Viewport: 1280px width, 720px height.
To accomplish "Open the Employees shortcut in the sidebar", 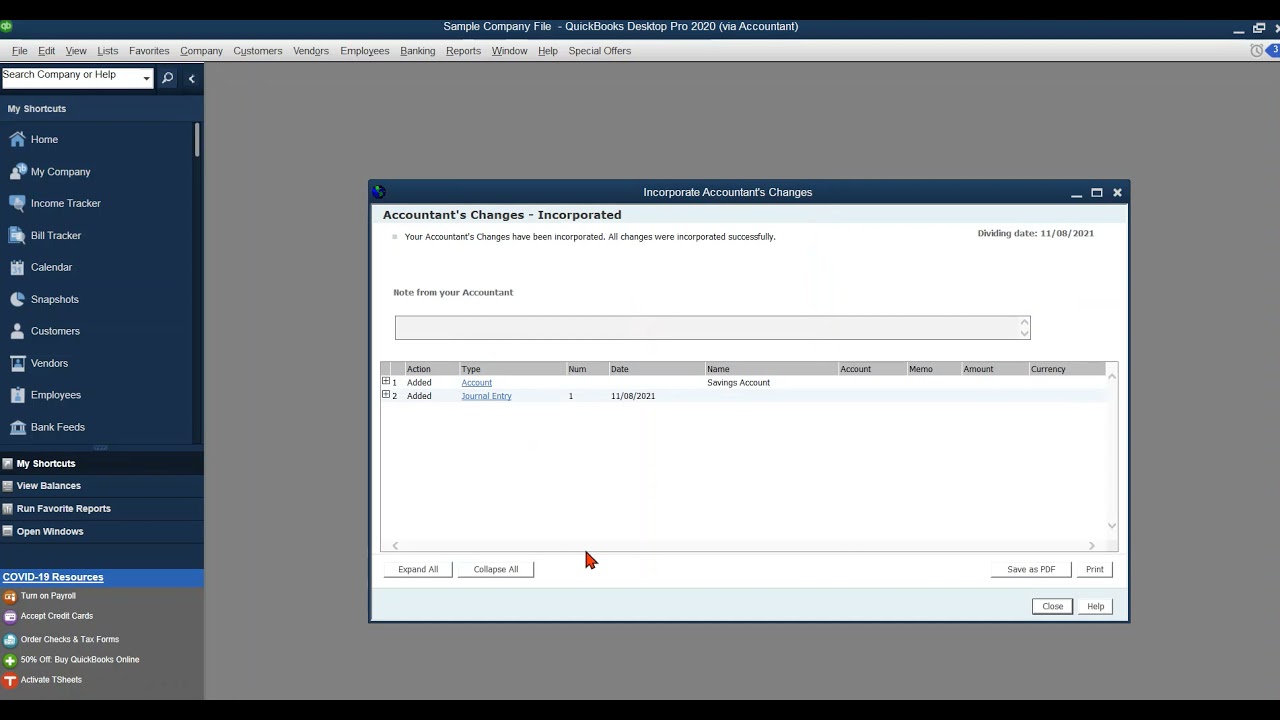I will click(x=55, y=395).
